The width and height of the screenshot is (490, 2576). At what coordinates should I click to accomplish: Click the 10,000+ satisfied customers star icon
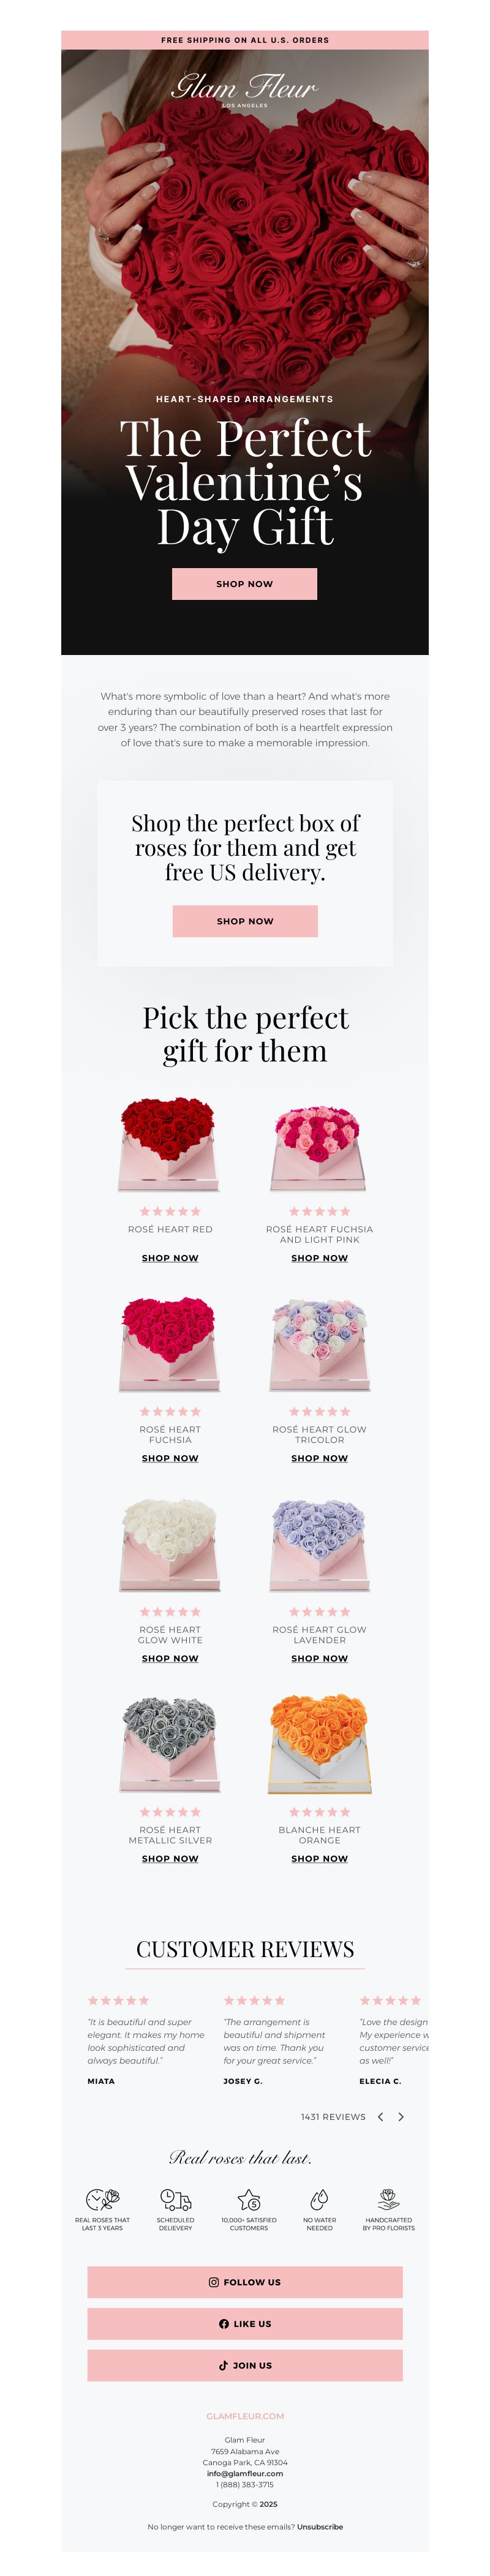[x=249, y=2199]
